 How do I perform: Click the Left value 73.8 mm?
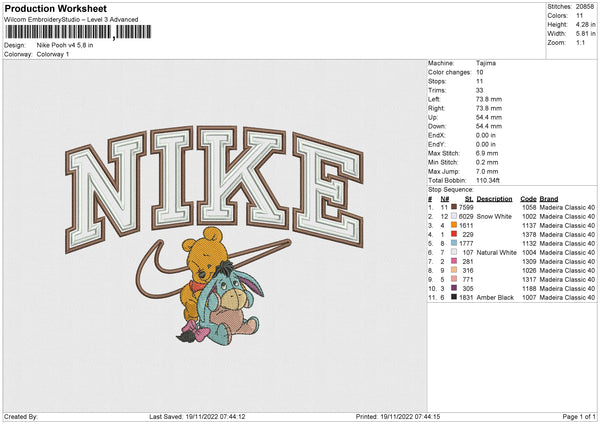(489, 99)
